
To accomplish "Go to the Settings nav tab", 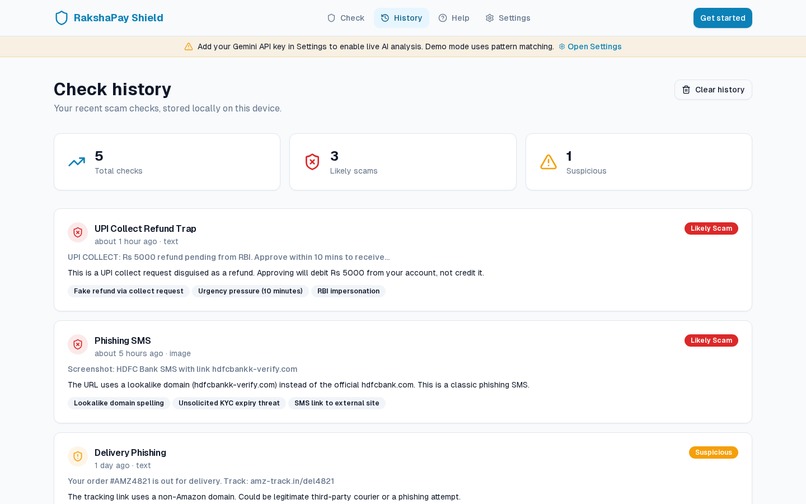I will [x=508, y=18].
